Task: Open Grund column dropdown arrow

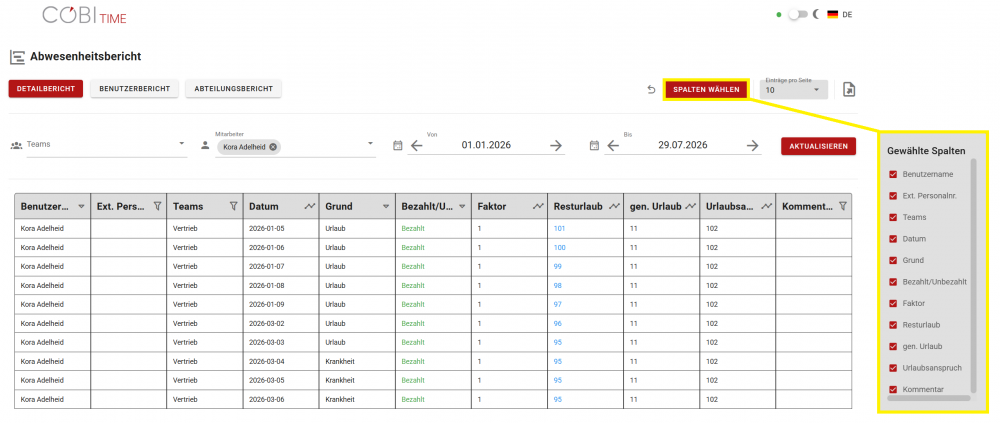Action: (386, 207)
